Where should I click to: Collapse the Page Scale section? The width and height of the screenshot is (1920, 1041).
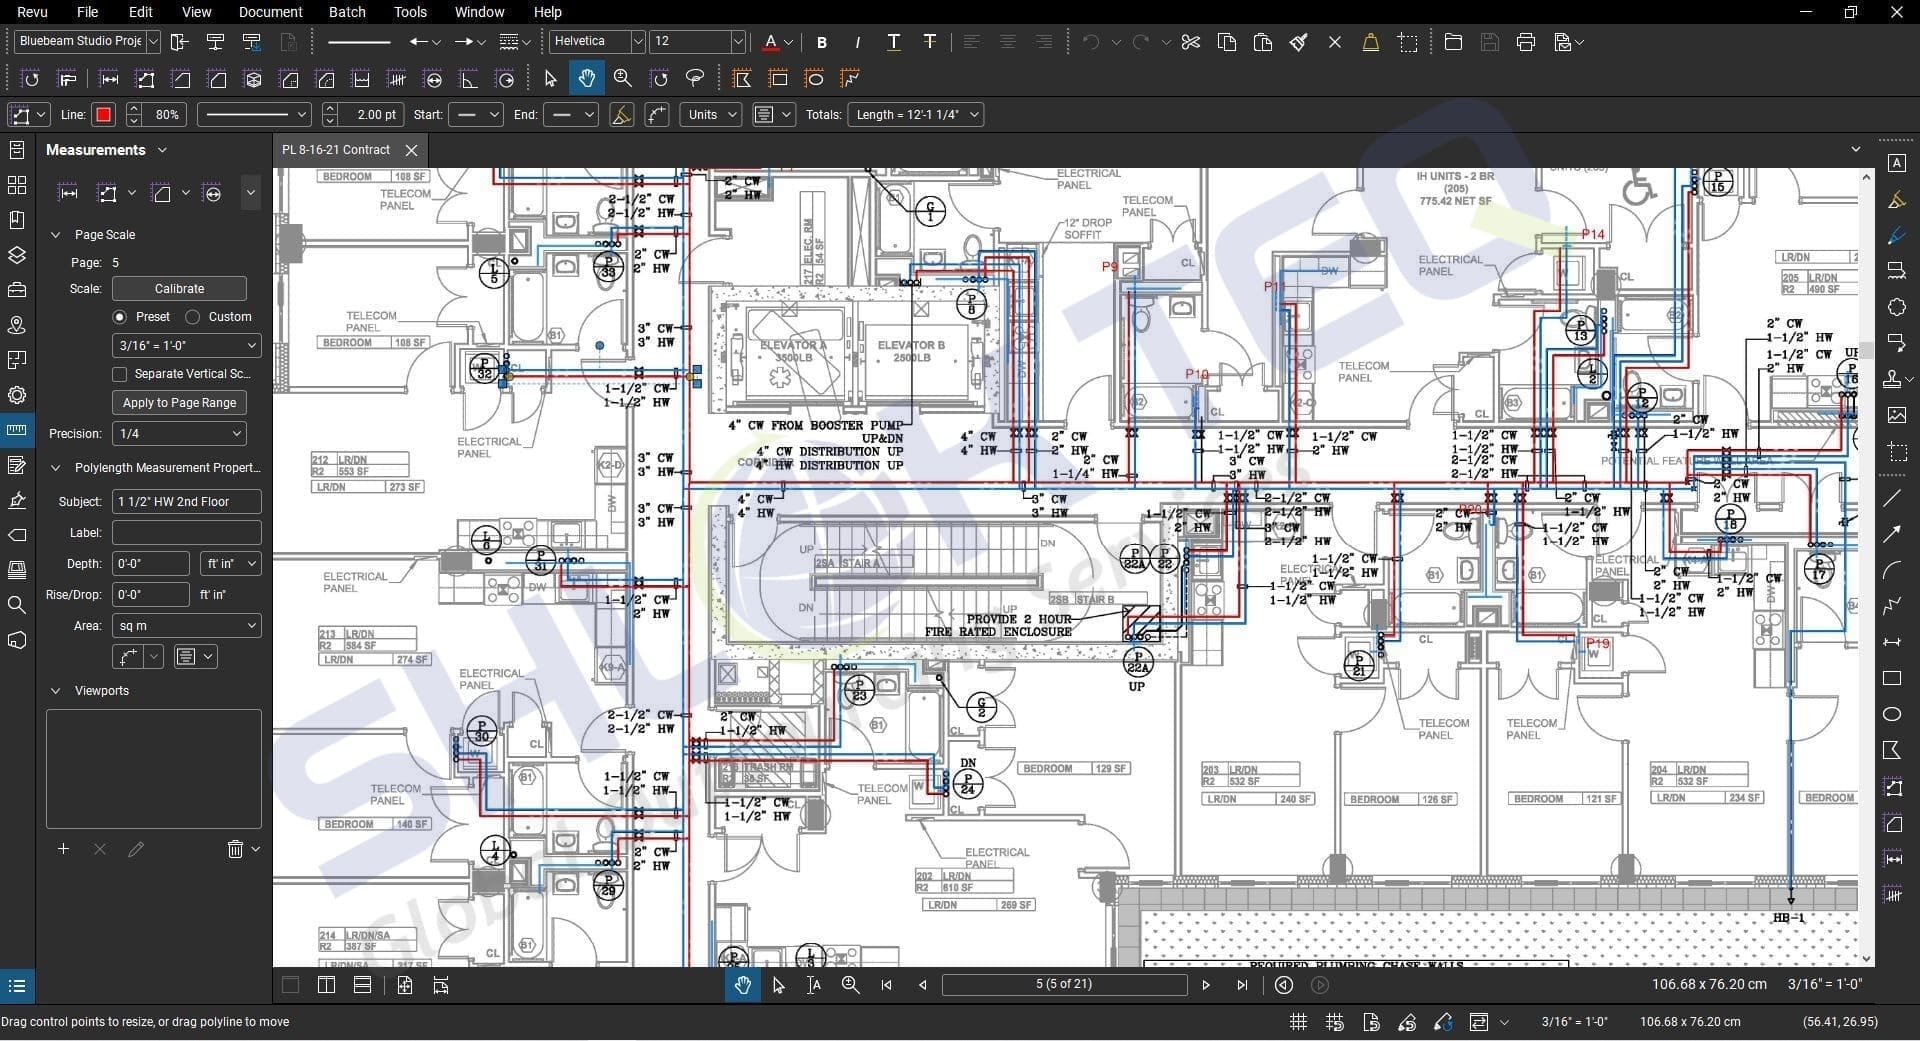click(x=55, y=235)
